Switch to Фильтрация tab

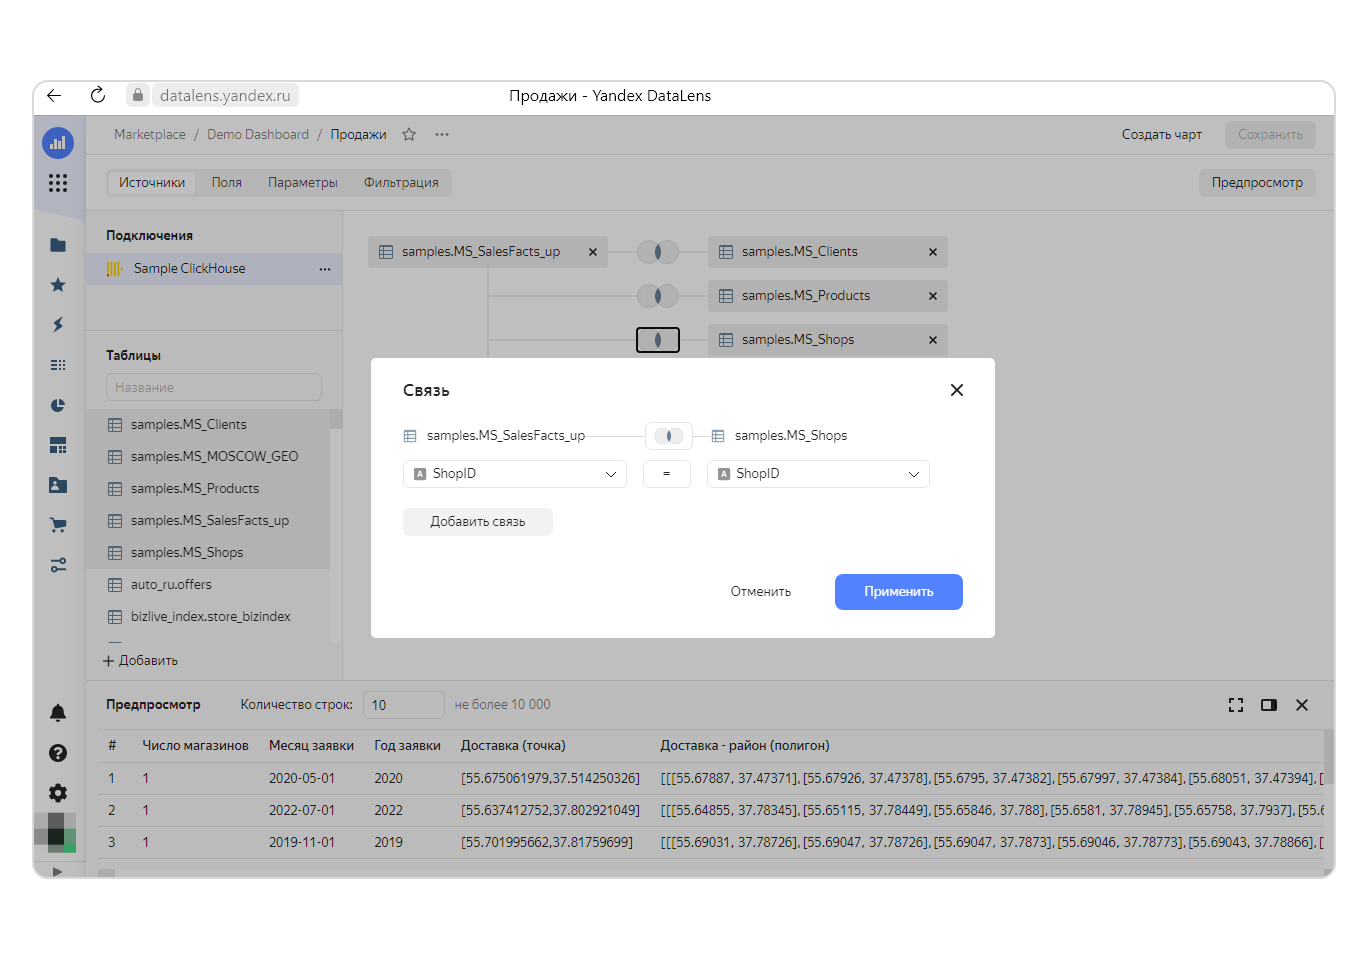[x=401, y=183]
